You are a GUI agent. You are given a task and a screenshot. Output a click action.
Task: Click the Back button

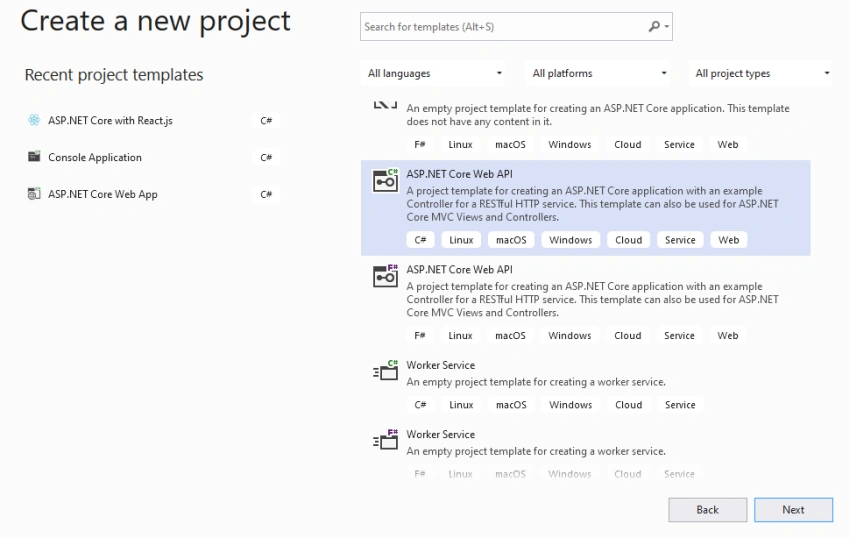point(707,510)
